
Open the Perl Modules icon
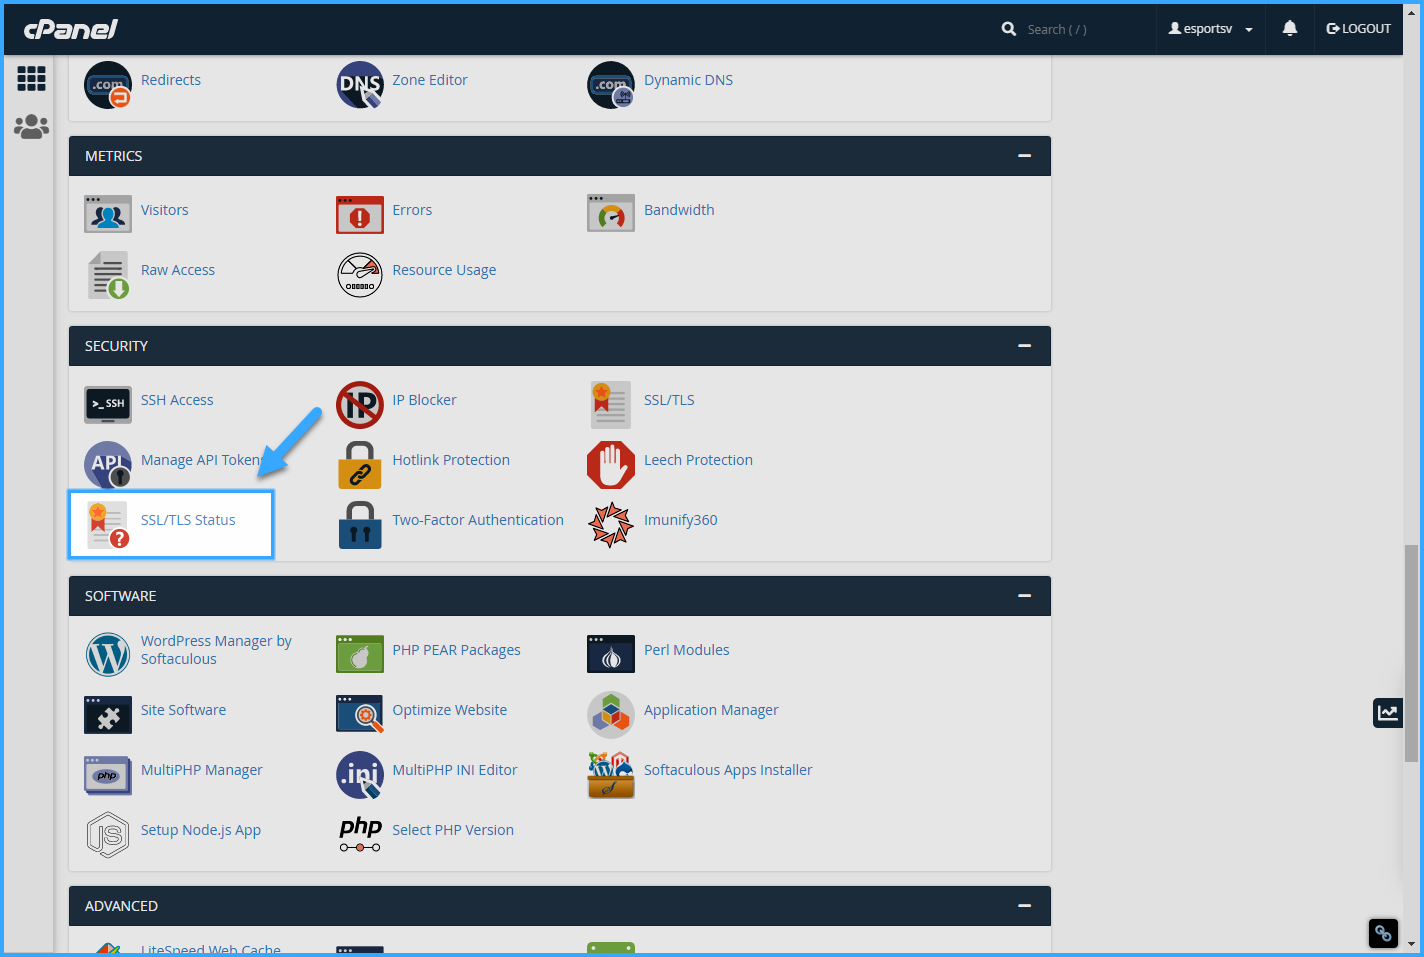pos(611,654)
